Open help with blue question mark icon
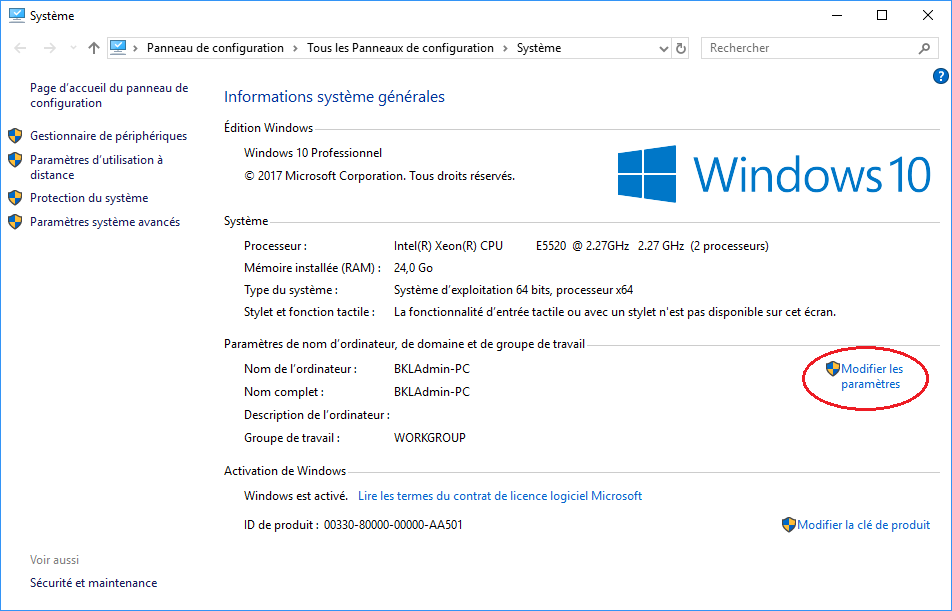Image resolution: width=952 pixels, height=611 pixels. (x=940, y=76)
